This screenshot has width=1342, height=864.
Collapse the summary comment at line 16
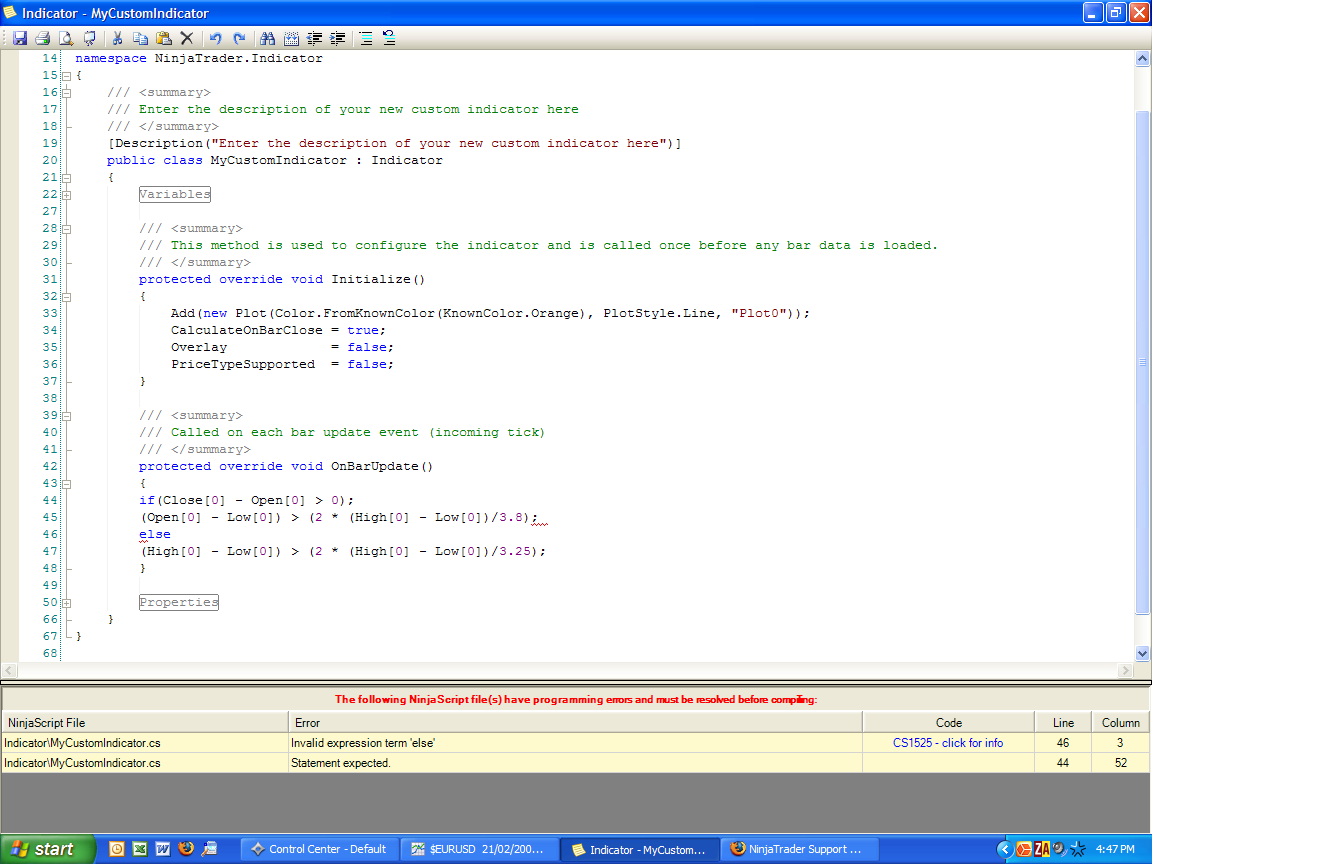66,93
